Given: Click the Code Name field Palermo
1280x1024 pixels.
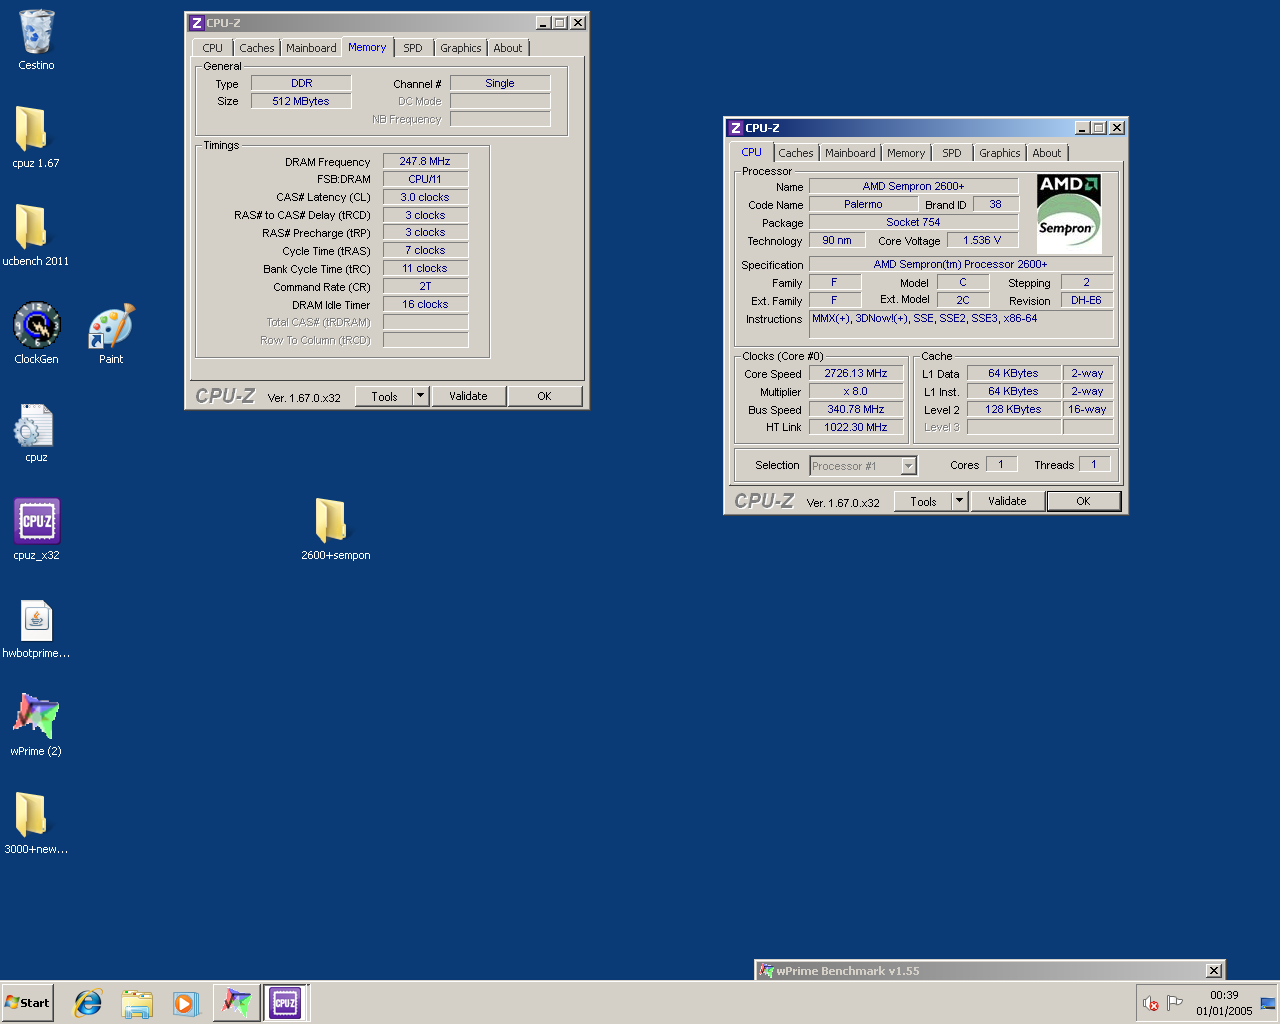Looking at the screenshot, I should (863, 204).
